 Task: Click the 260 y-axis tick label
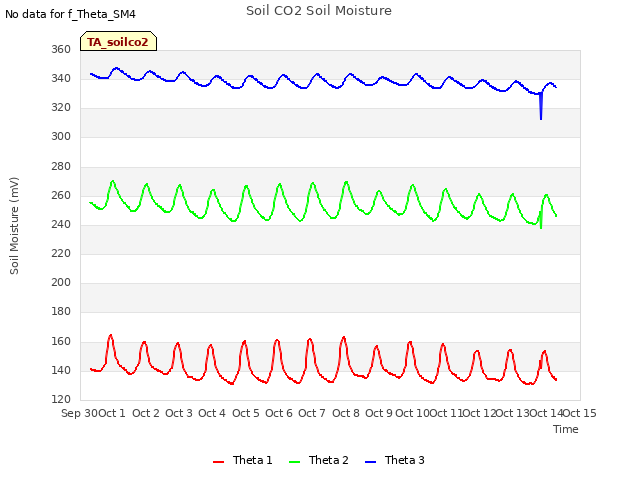(61, 196)
